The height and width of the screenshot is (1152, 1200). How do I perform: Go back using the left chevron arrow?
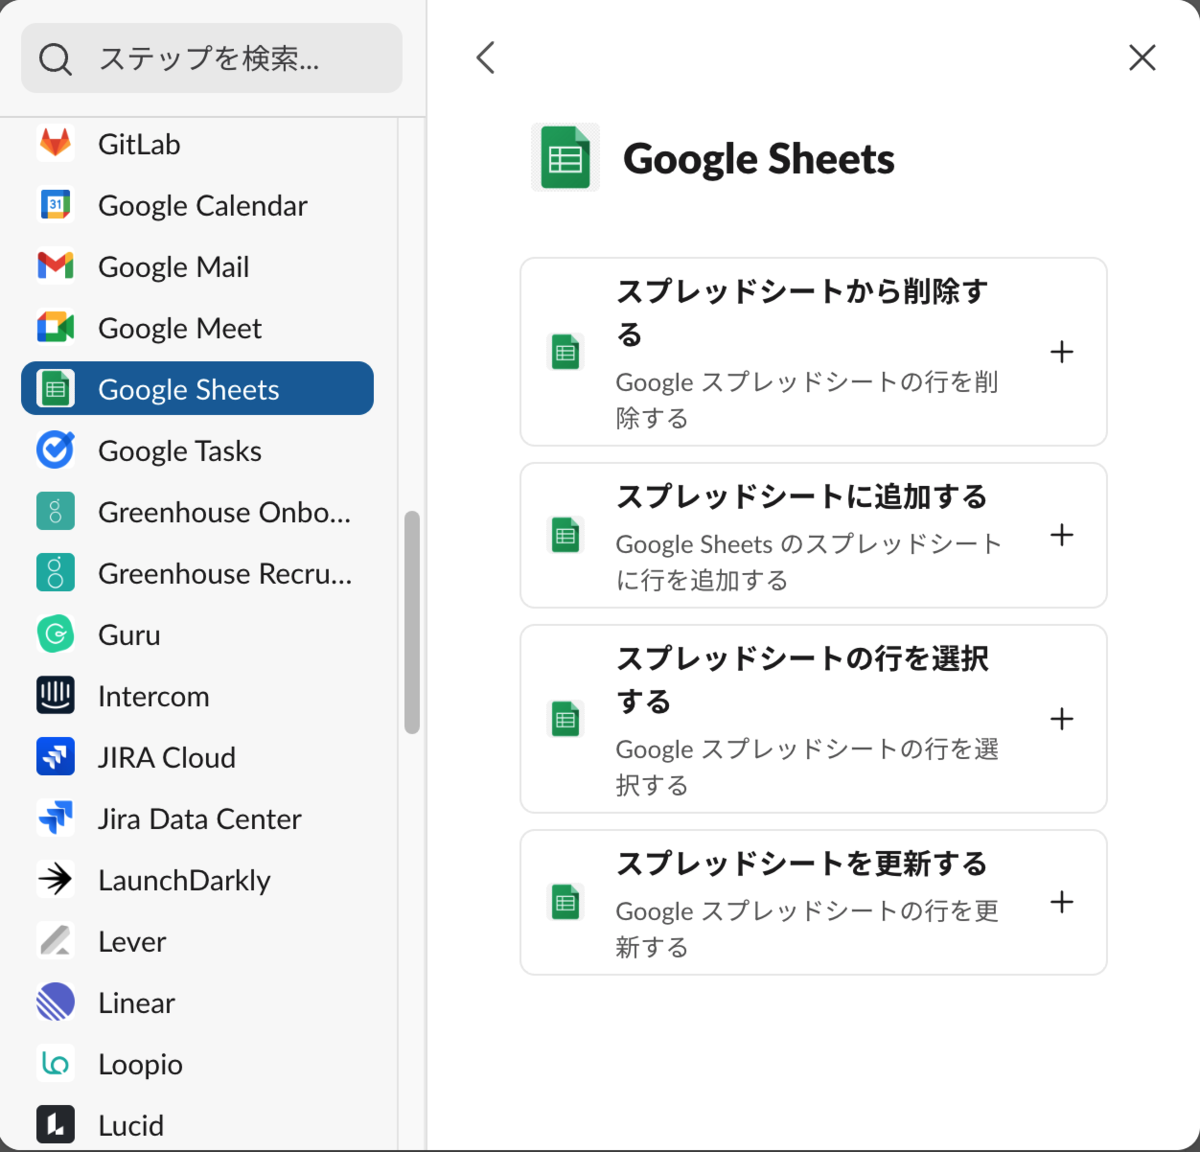click(x=486, y=58)
